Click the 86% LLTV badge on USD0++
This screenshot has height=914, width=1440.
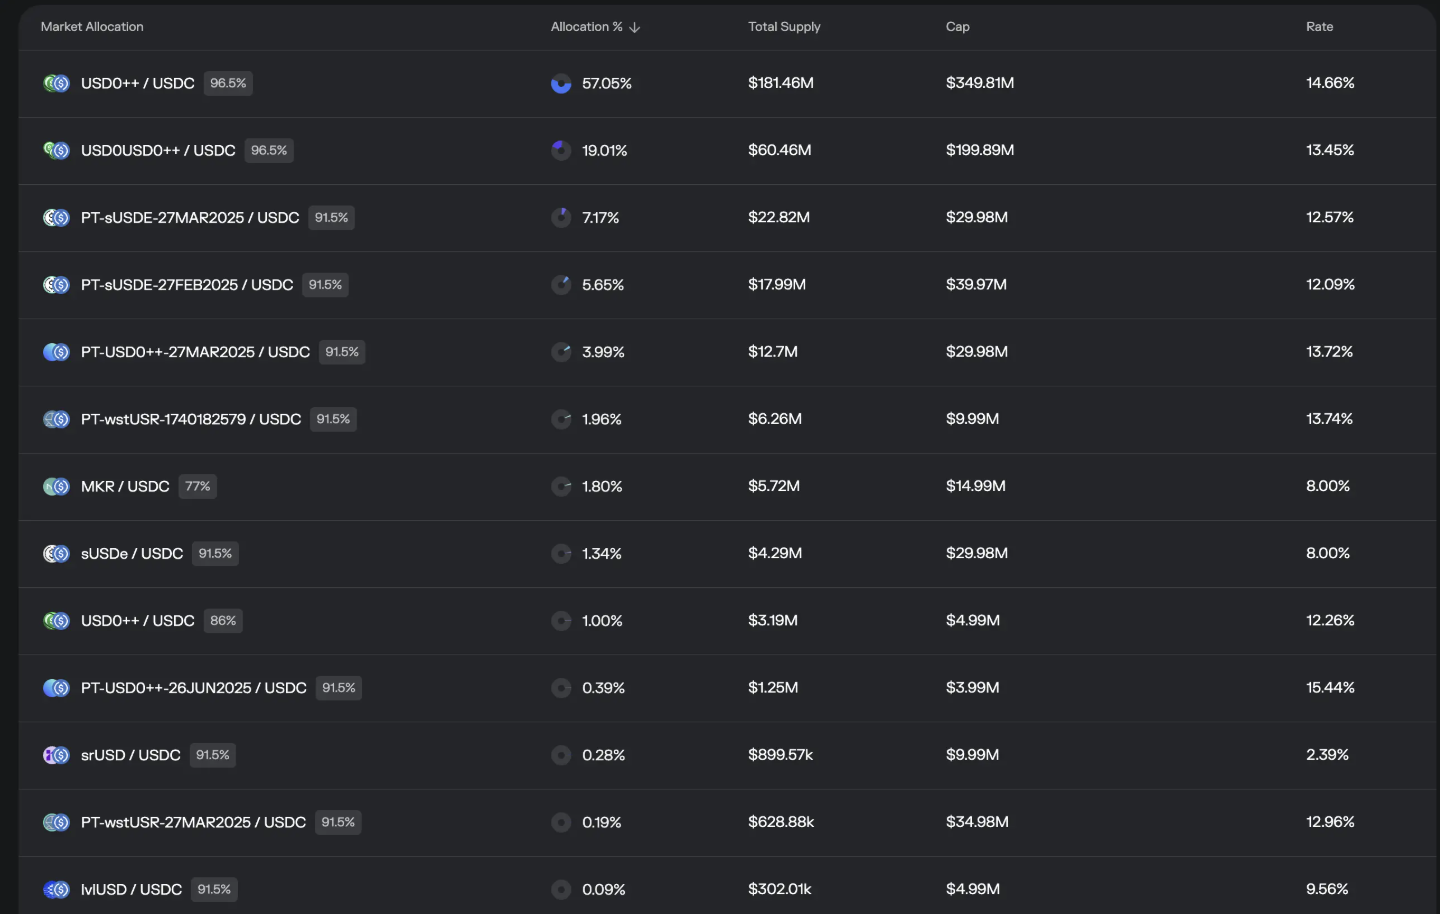point(223,621)
